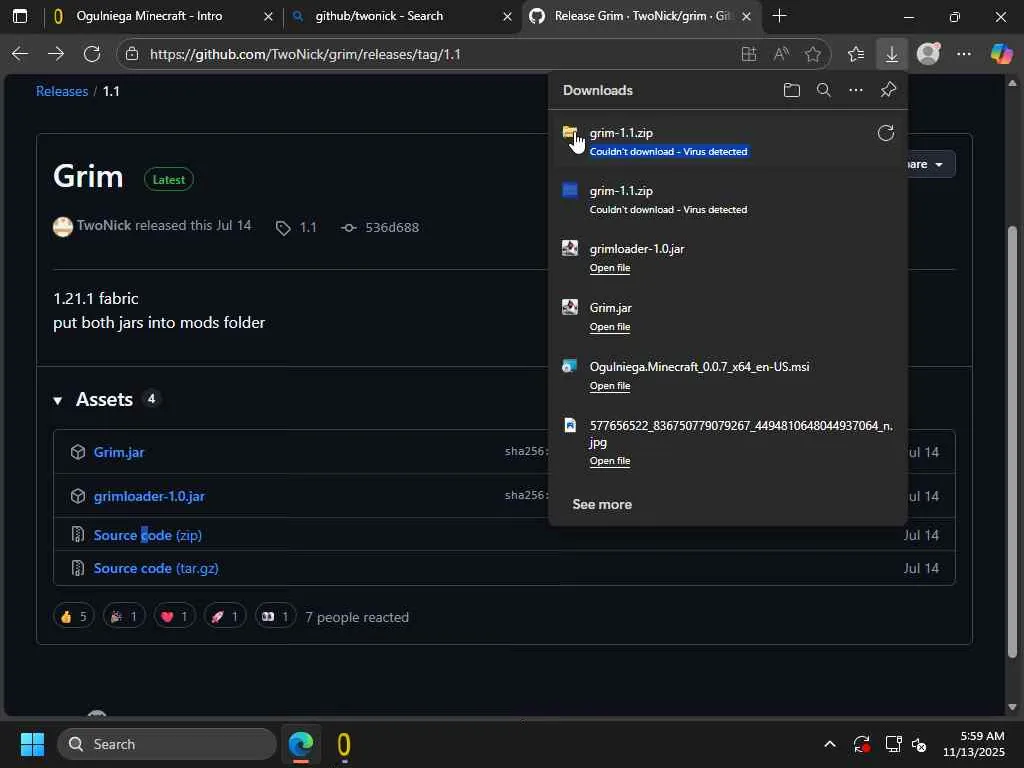Open file for the 577656522 jpg download
The width and height of the screenshot is (1024, 768).
pos(610,460)
